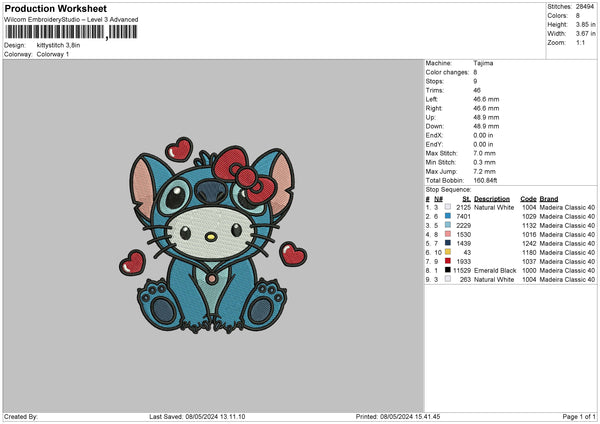Click the Min Stitch value 0.3 mm
This screenshot has width=600, height=424.
coord(484,162)
